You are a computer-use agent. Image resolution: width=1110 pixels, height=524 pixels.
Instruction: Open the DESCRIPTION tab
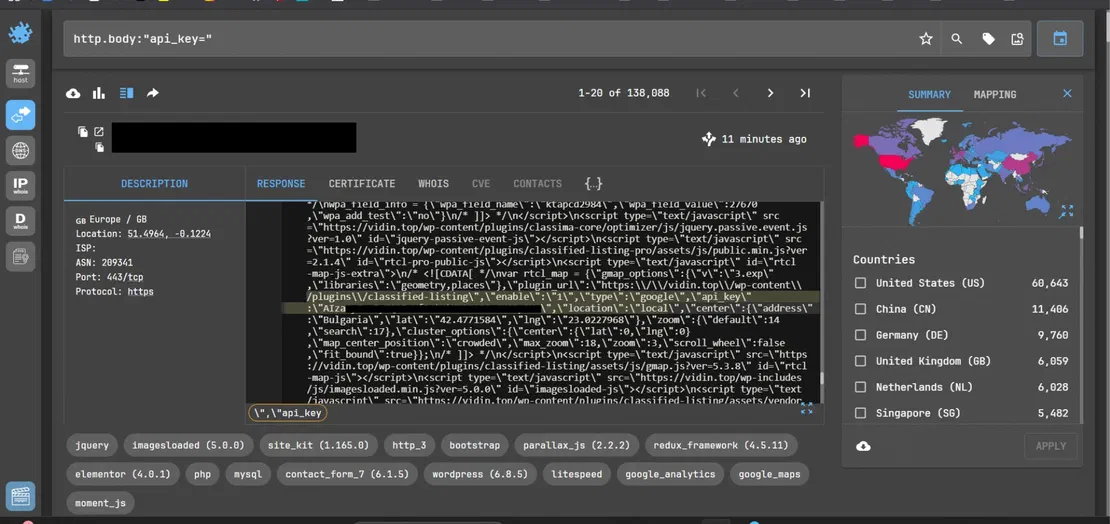click(154, 183)
